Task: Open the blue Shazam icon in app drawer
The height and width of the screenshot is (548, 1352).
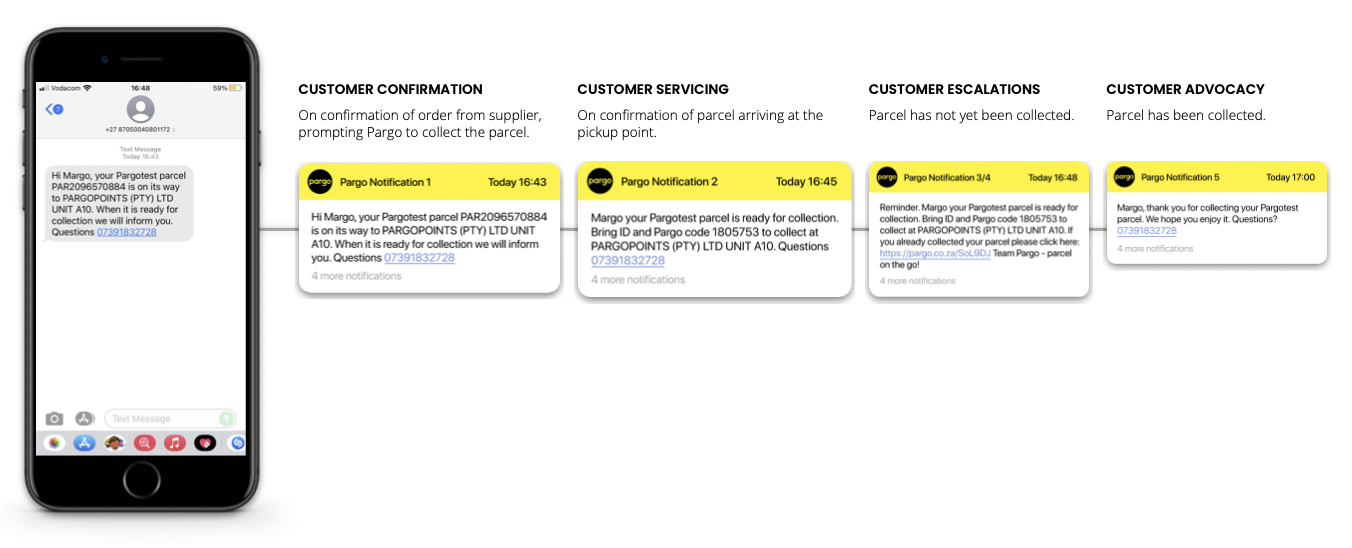Action: pos(237,442)
